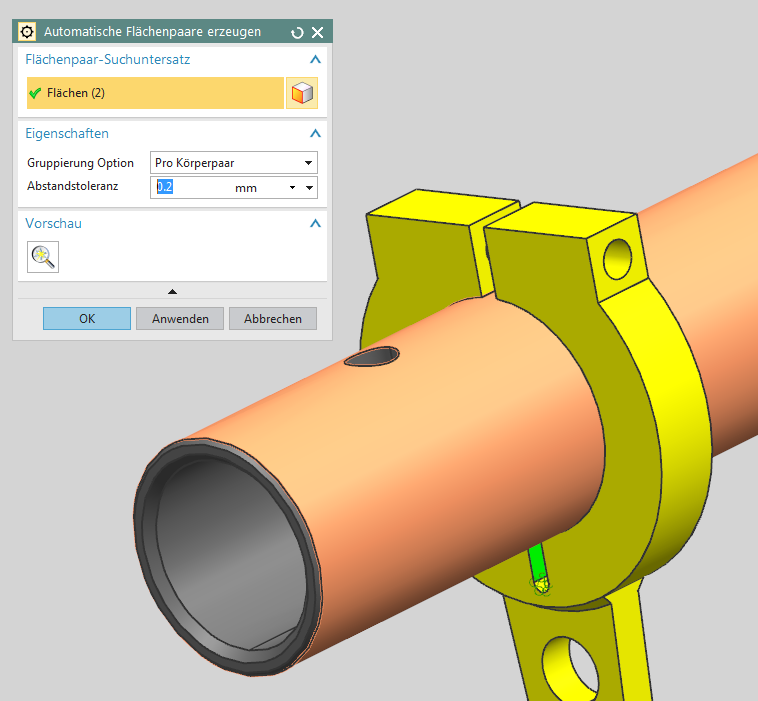Click the Vorschau heading text

pyautogui.click(x=54, y=223)
